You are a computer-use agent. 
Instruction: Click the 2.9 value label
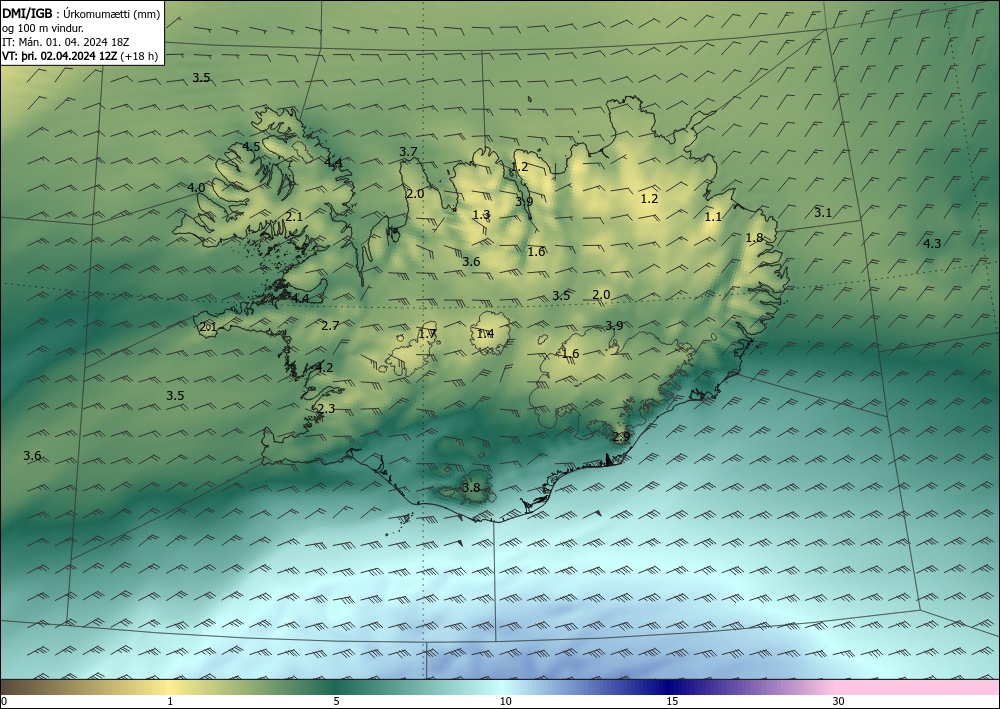[621, 437]
